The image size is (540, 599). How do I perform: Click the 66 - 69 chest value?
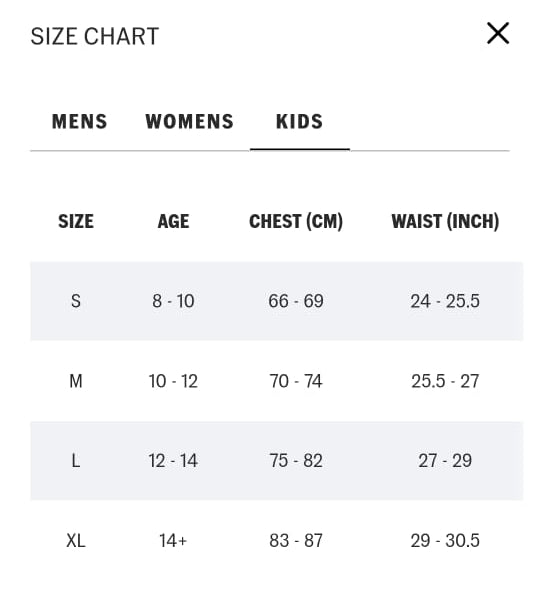(x=296, y=301)
